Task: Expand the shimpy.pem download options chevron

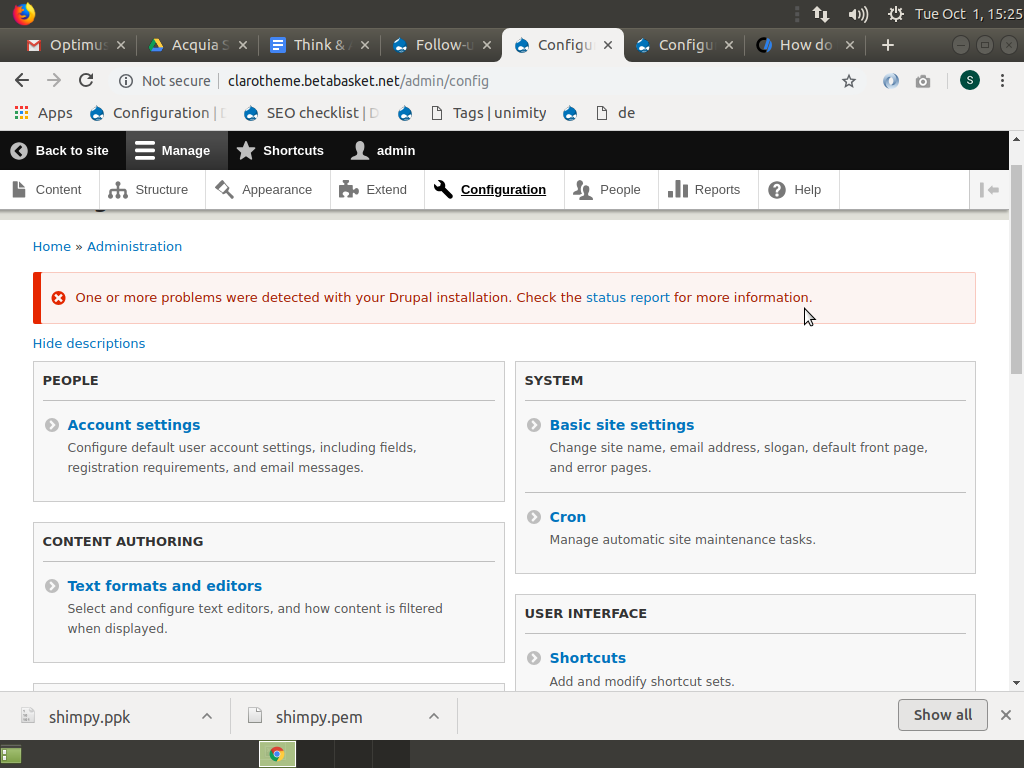Action: (x=433, y=716)
